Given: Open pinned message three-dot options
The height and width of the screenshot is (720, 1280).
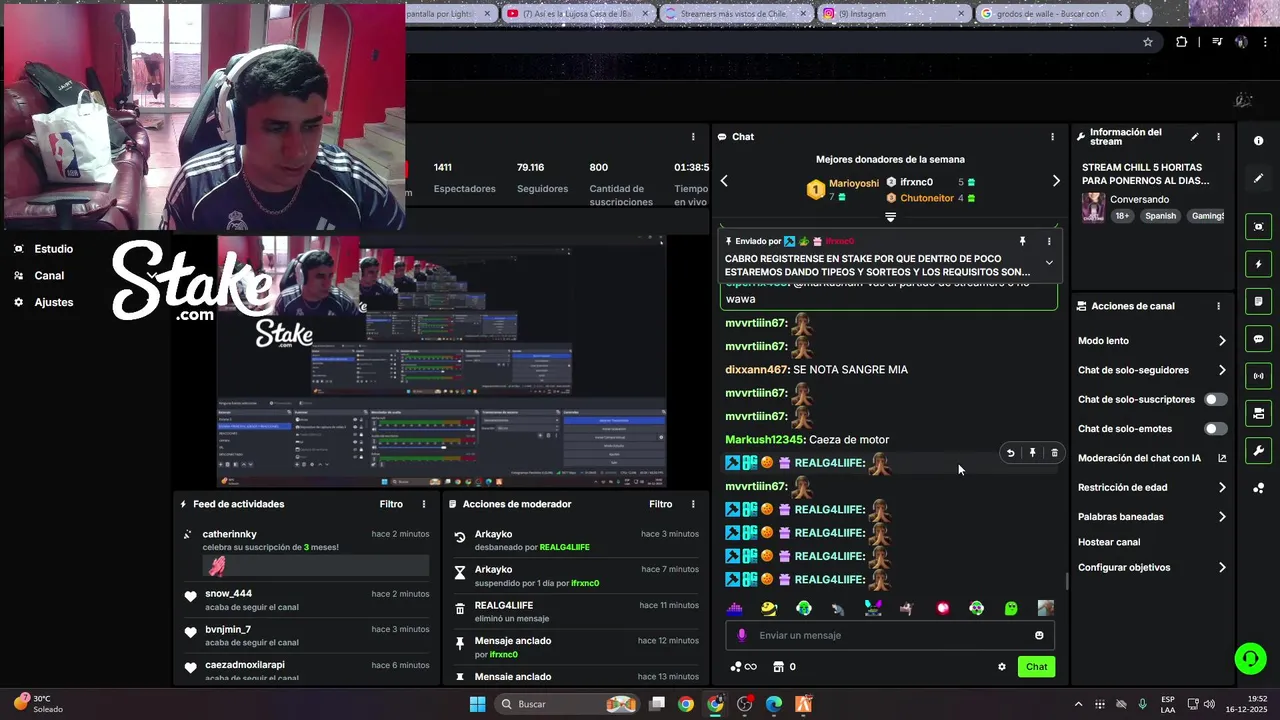Looking at the screenshot, I should click(1049, 241).
